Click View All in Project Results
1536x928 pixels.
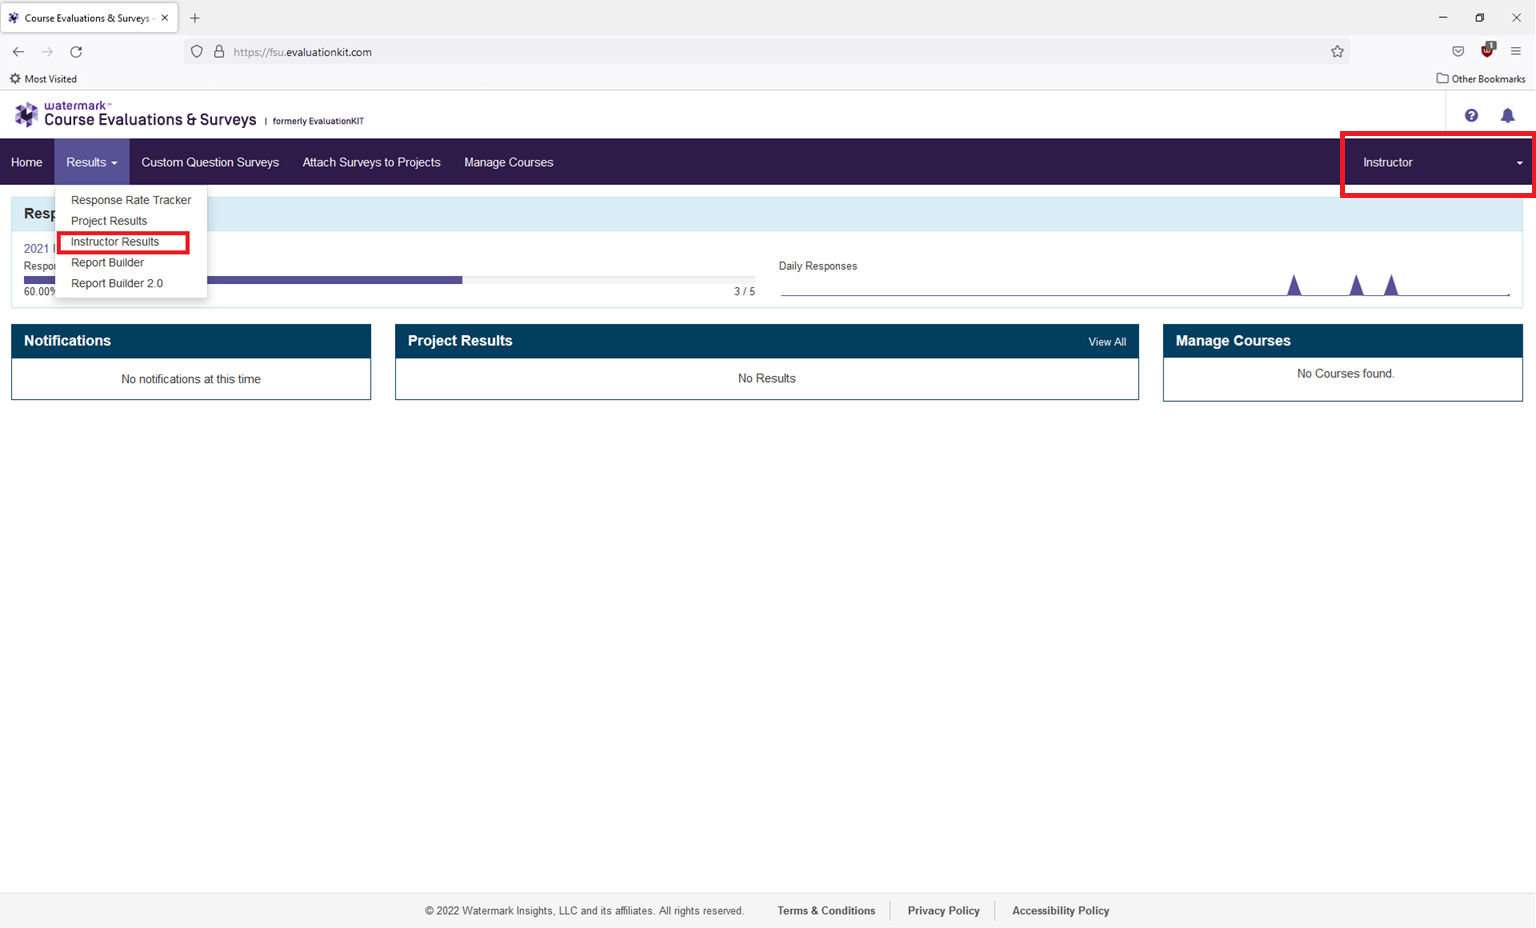pyautogui.click(x=1107, y=342)
